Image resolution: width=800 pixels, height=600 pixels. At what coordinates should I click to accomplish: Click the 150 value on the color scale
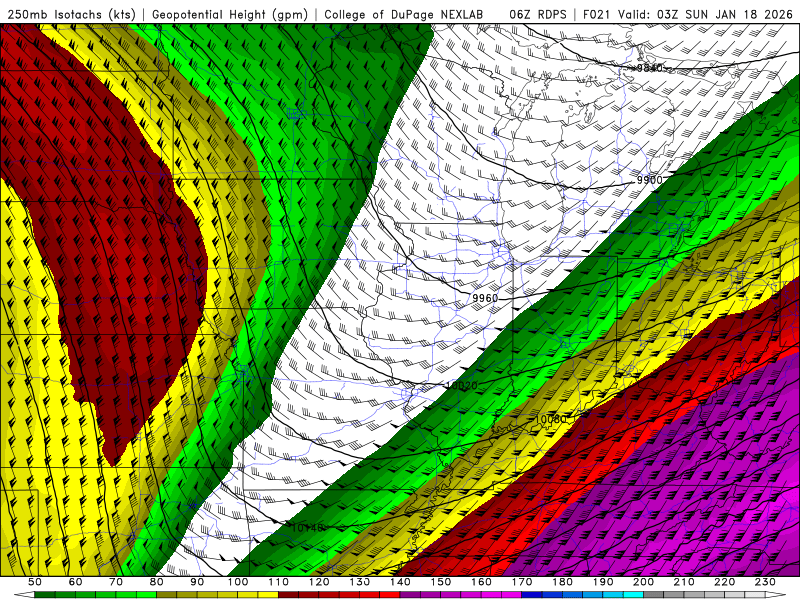(x=441, y=582)
